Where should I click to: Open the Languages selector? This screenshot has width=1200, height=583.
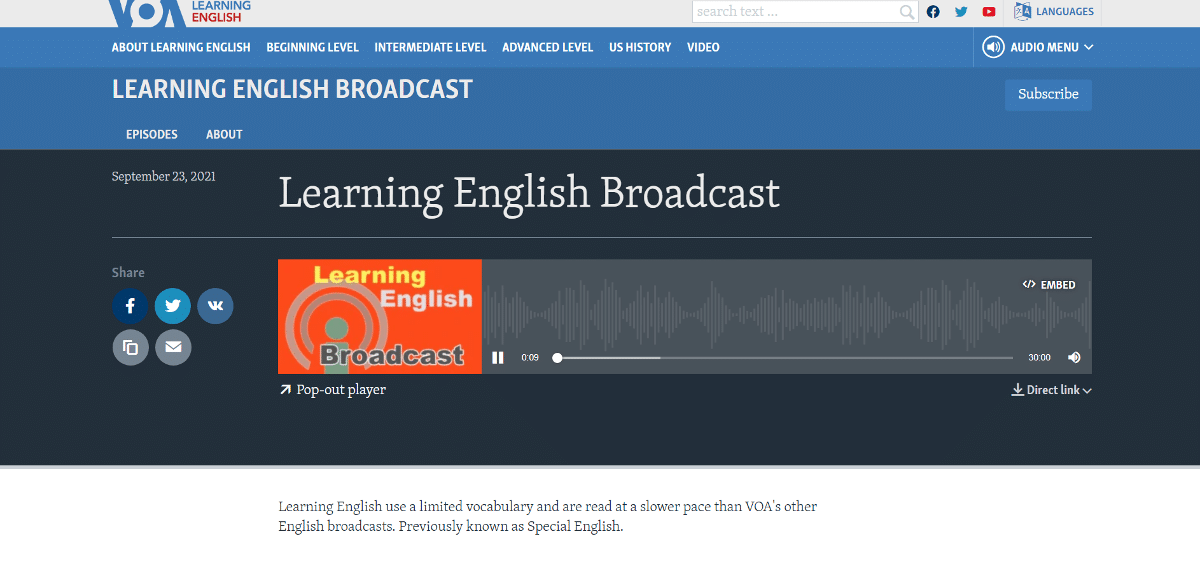(x=1054, y=12)
